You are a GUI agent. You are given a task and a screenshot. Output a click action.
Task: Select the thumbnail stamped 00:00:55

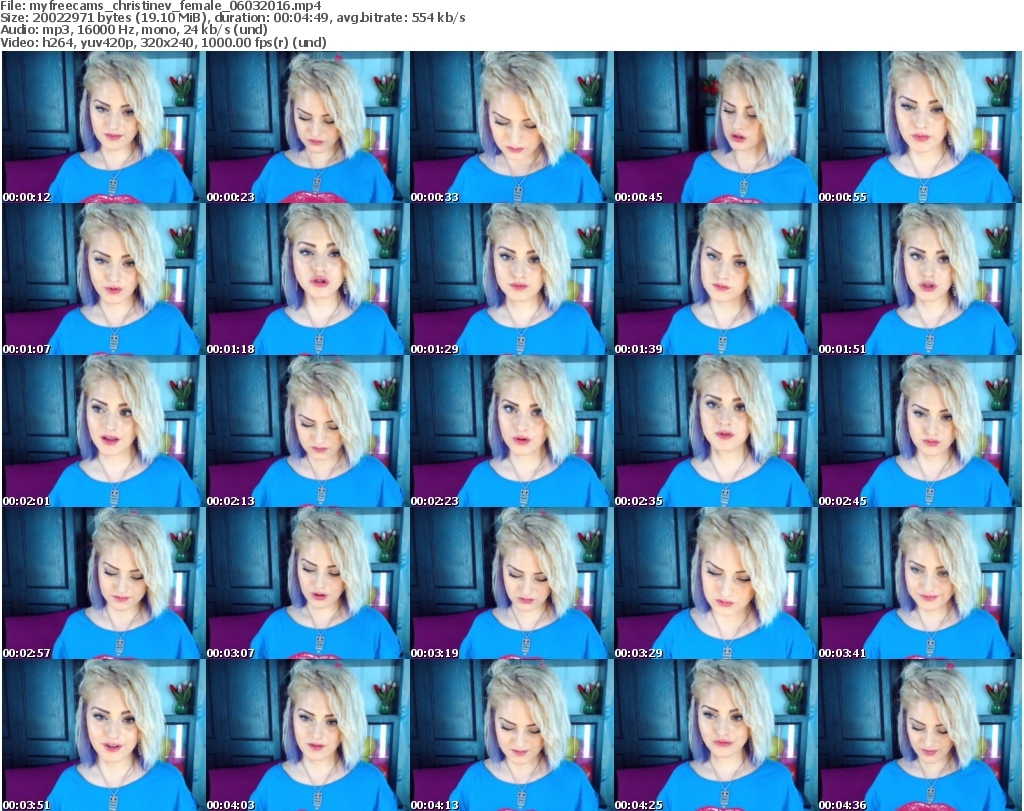tap(920, 127)
